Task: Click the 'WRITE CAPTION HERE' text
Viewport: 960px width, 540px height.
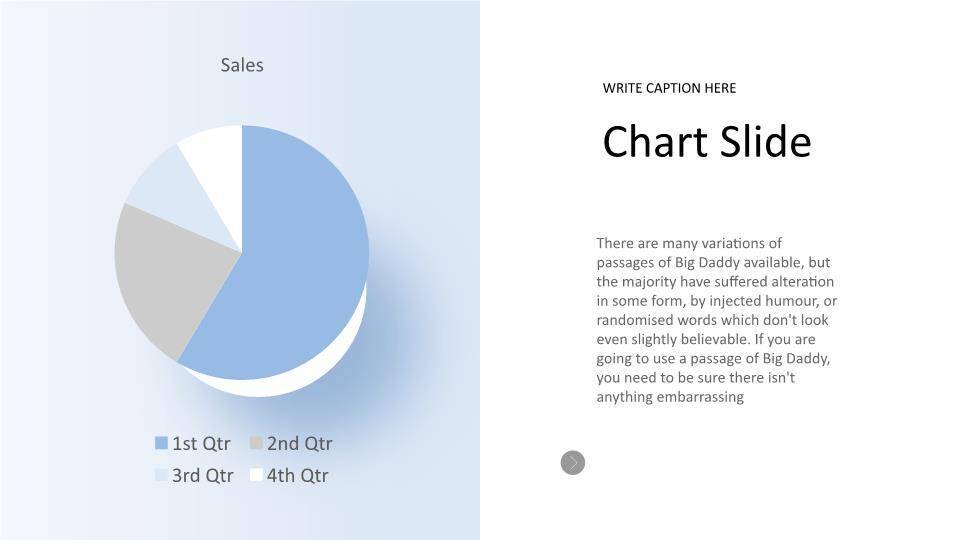Action: 669,88
